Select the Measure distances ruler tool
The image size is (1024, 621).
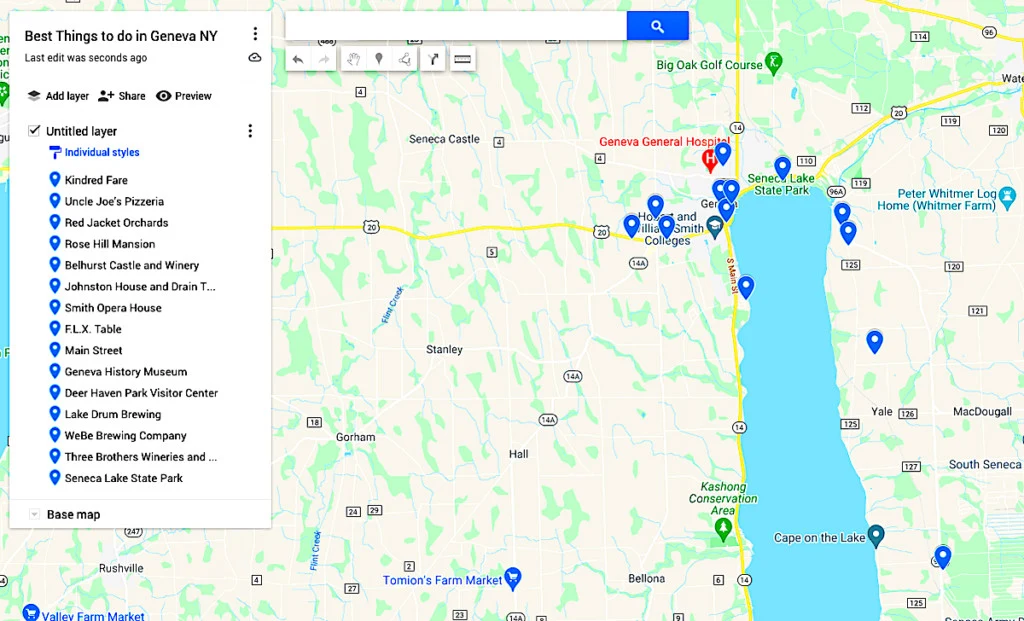coord(462,59)
